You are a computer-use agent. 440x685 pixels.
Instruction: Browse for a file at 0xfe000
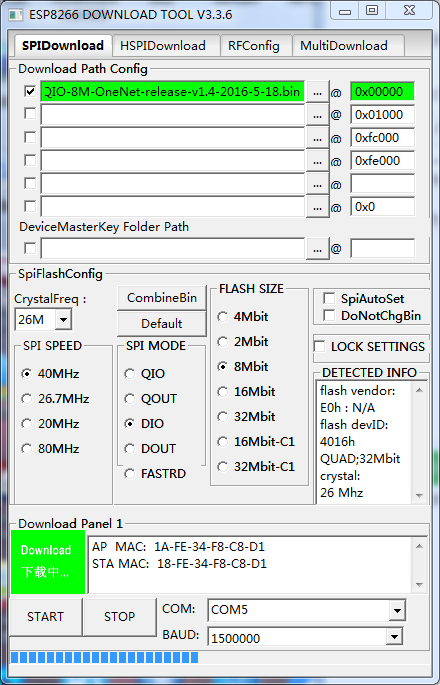coord(318,161)
